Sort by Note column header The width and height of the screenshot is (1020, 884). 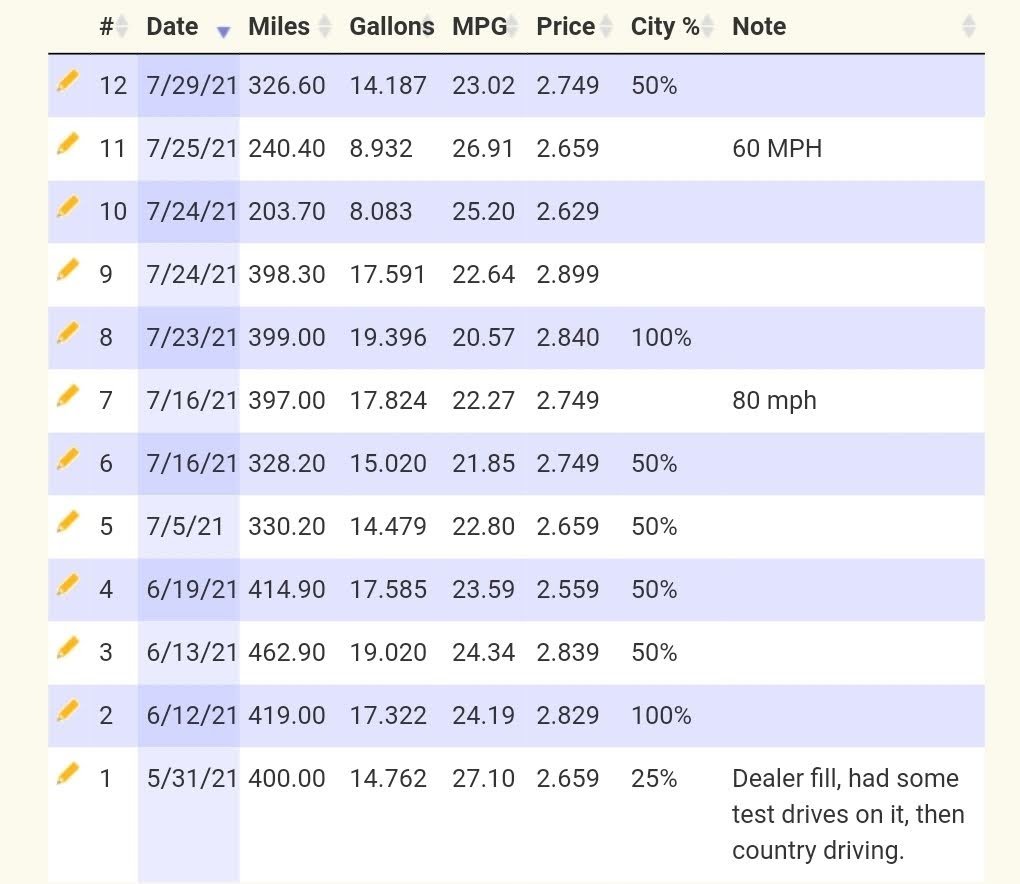point(854,27)
